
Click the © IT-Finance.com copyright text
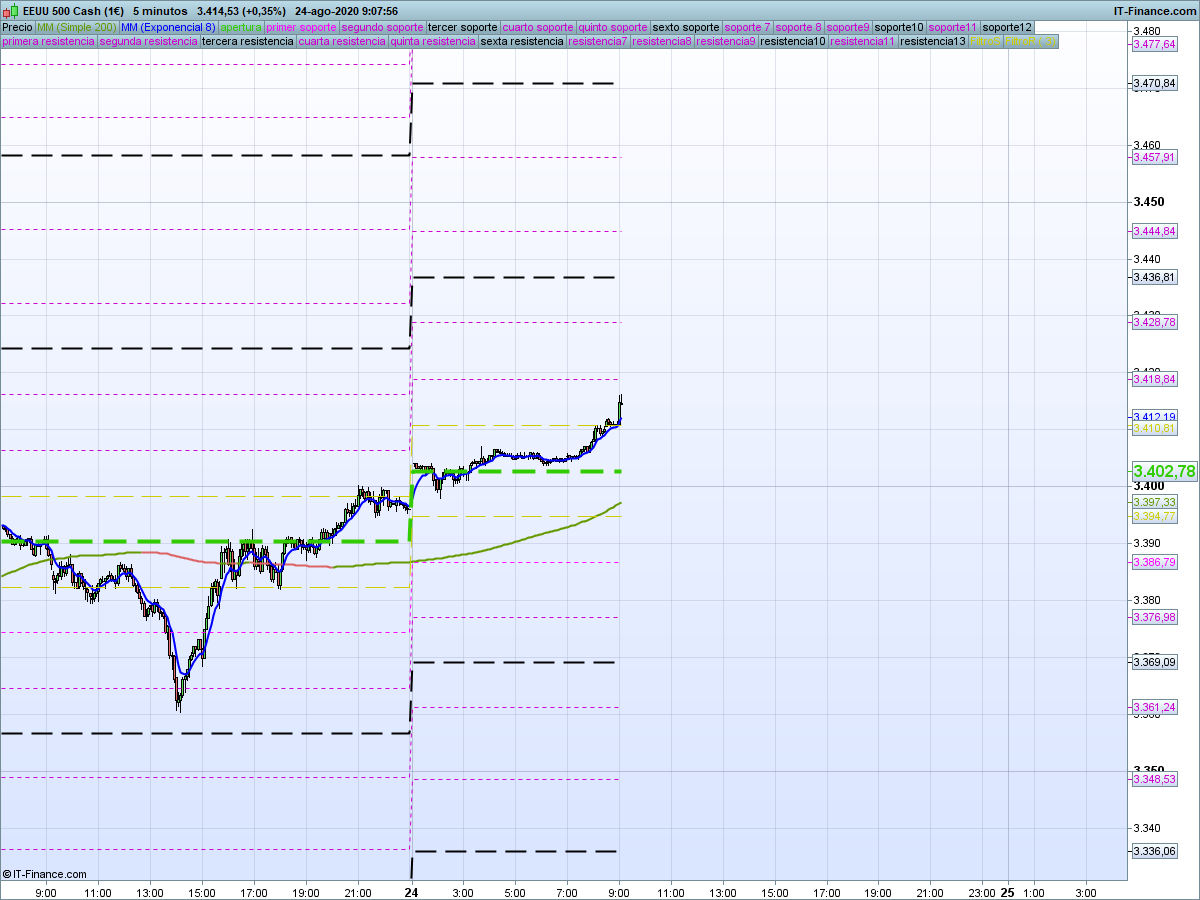pyautogui.click(x=45, y=874)
